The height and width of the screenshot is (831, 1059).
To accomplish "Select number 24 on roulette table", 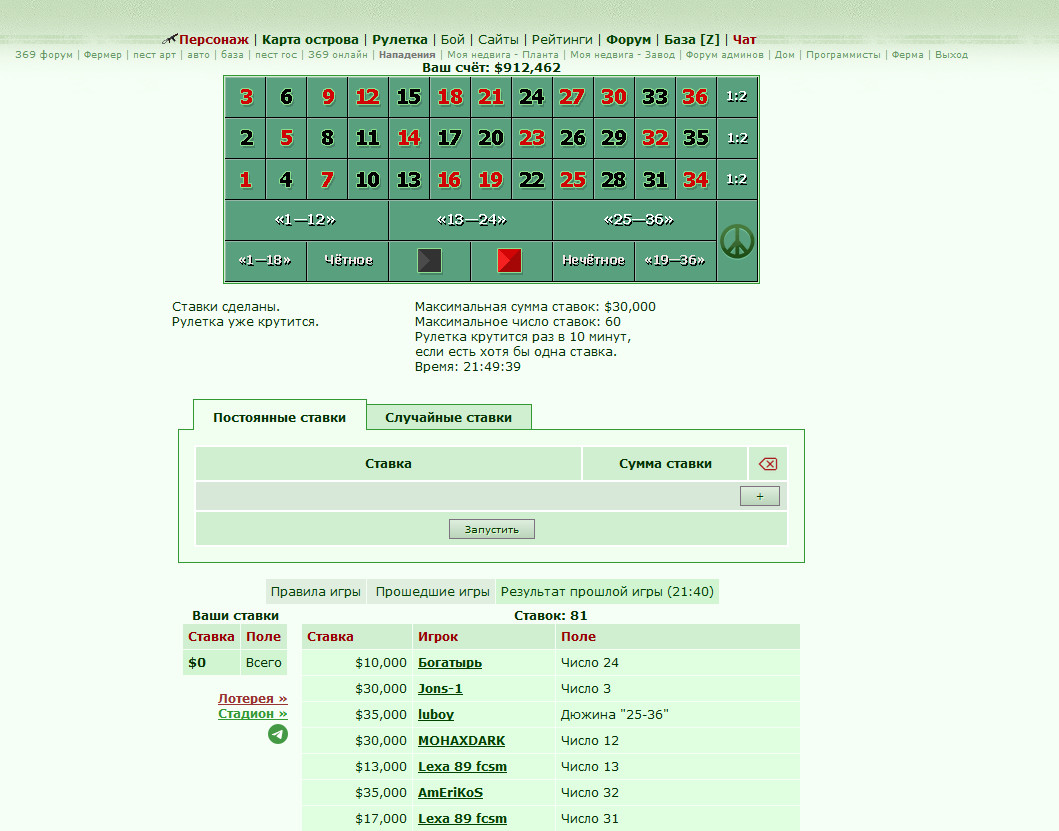I will (532, 97).
